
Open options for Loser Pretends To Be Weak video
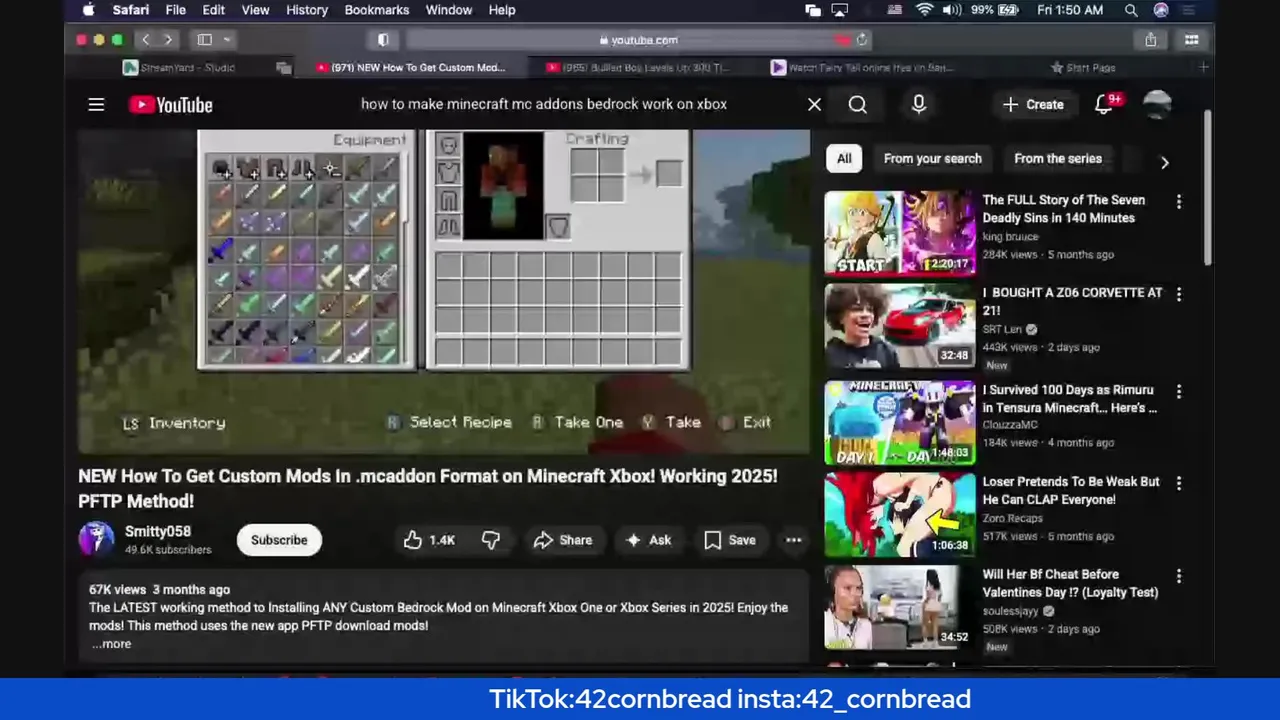[x=1178, y=483]
